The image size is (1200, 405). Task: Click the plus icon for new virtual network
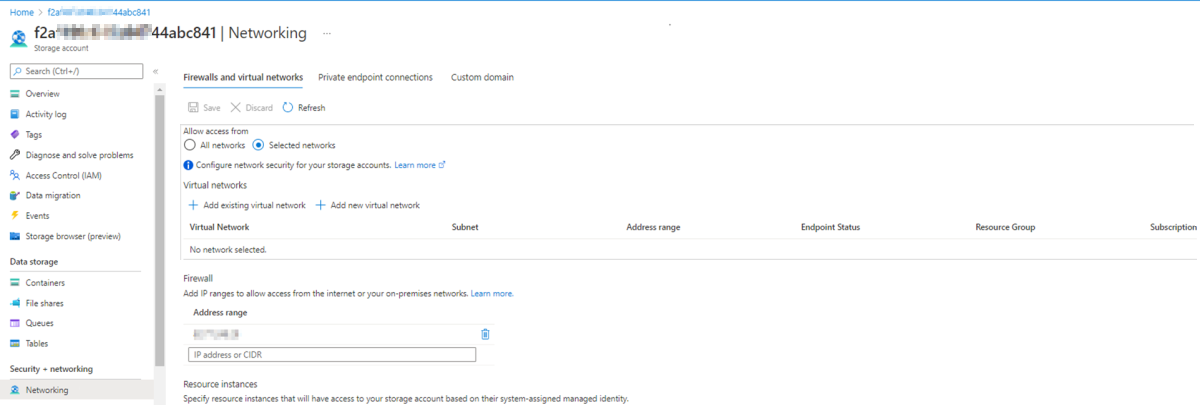pos(321,205)
